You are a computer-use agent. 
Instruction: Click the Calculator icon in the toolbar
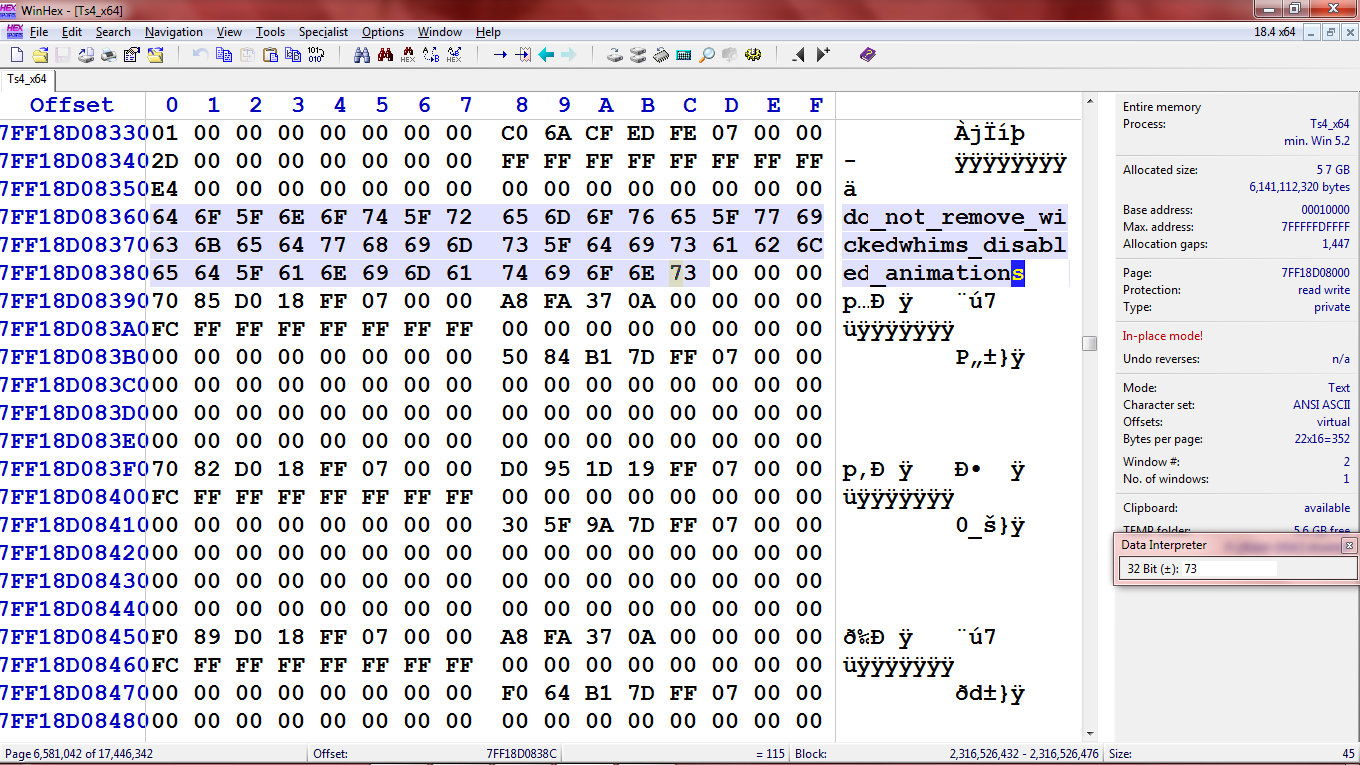pos(684,55)
